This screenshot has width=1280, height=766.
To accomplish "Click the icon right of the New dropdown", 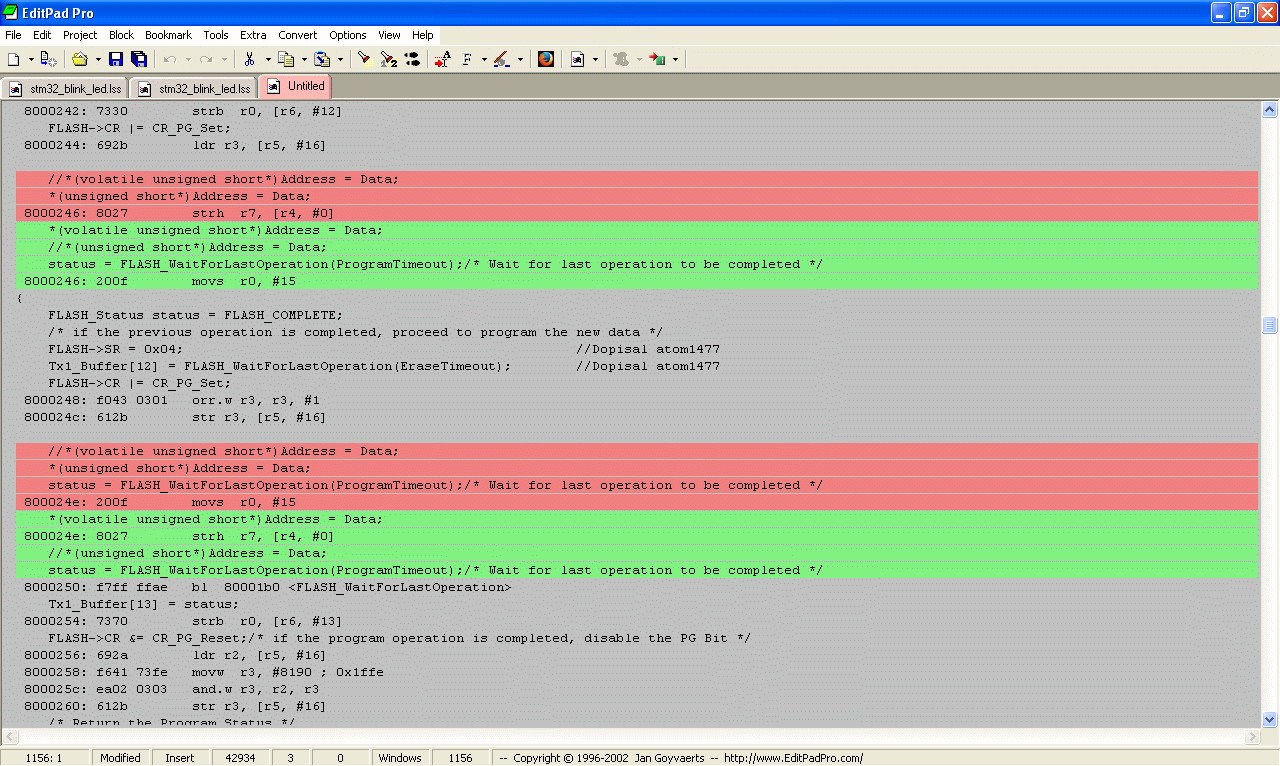I will 49,60.
